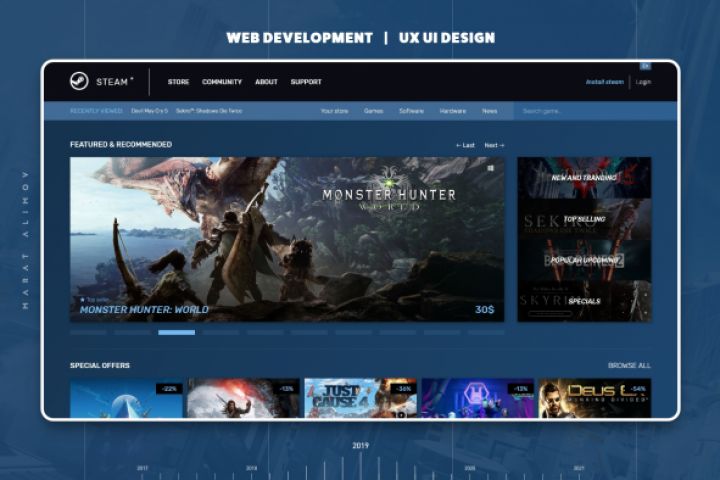Select the Software tab

(x=411, y=111)
